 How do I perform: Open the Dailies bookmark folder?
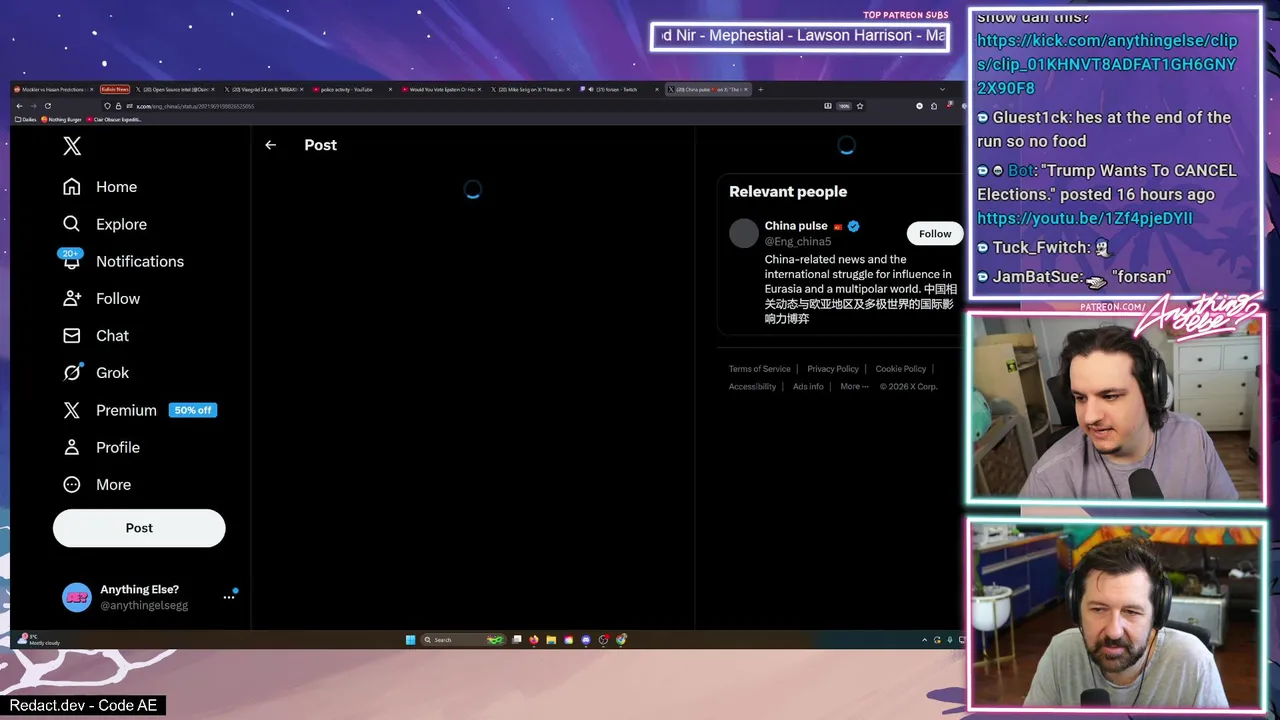coord(26,119)
